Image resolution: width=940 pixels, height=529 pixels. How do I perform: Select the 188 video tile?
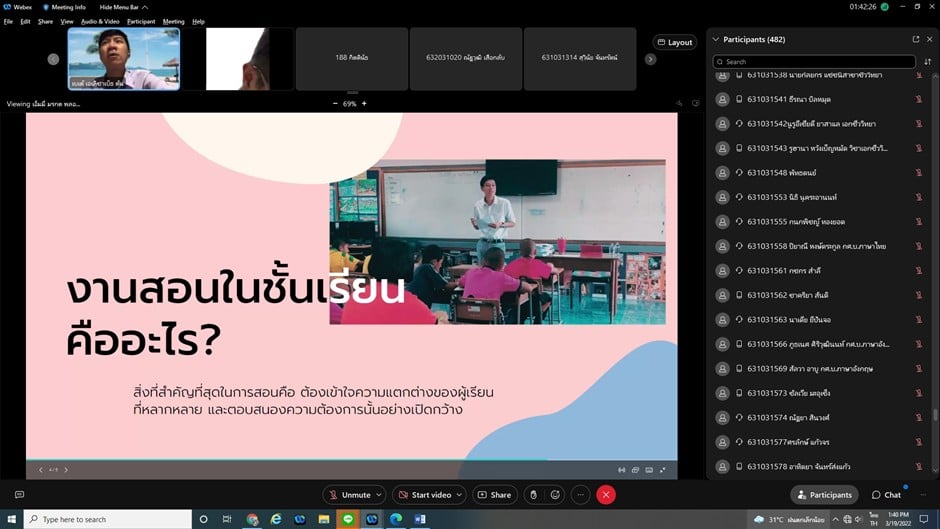pyautogui.click(x=352, y=59)
